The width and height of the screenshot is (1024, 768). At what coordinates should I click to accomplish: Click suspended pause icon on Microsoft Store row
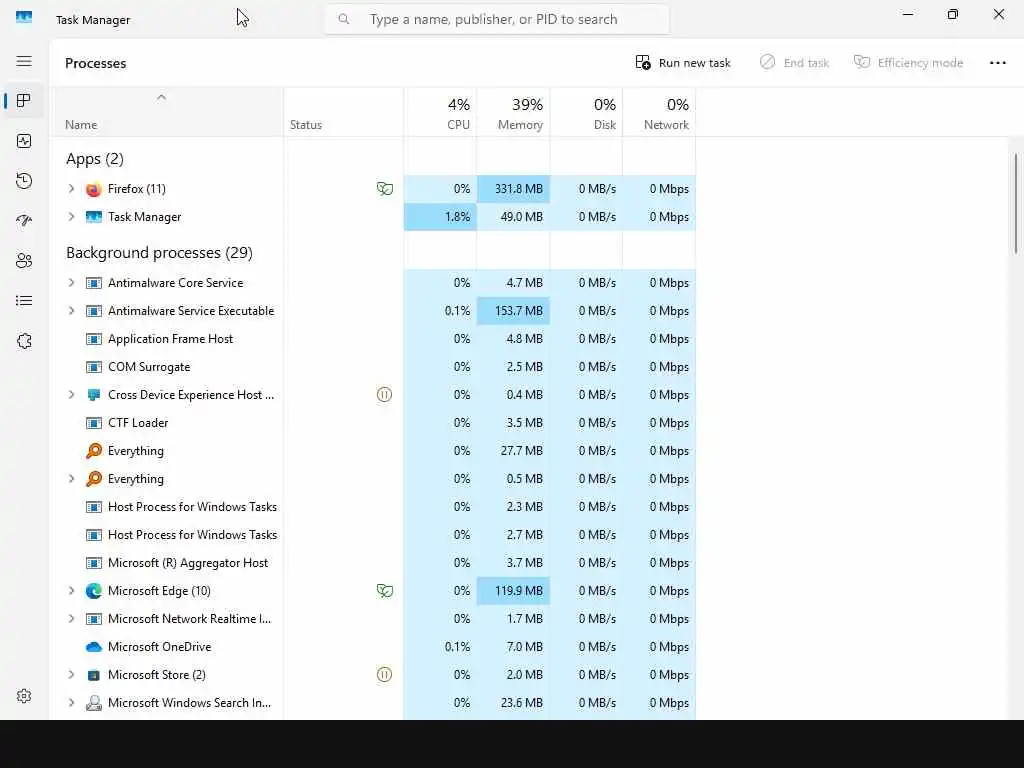385,675
